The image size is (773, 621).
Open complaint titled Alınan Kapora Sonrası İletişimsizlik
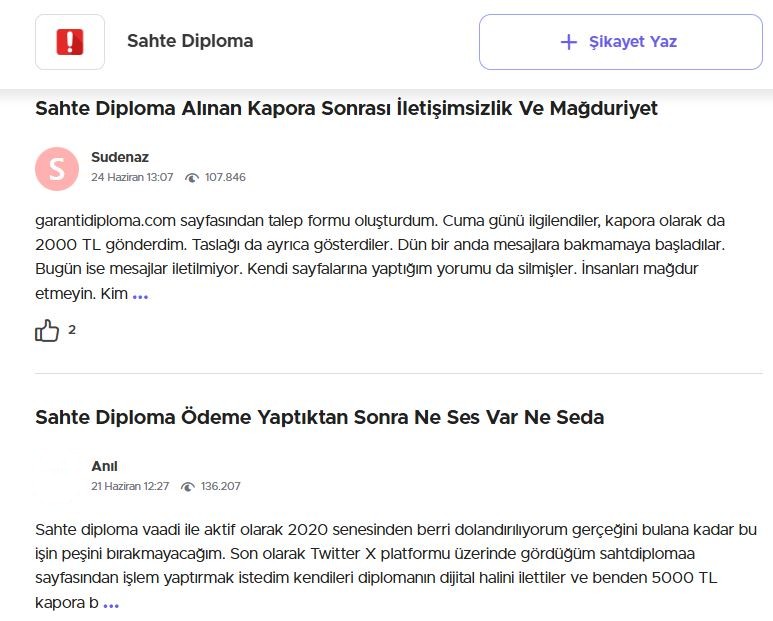coord(346,108)
